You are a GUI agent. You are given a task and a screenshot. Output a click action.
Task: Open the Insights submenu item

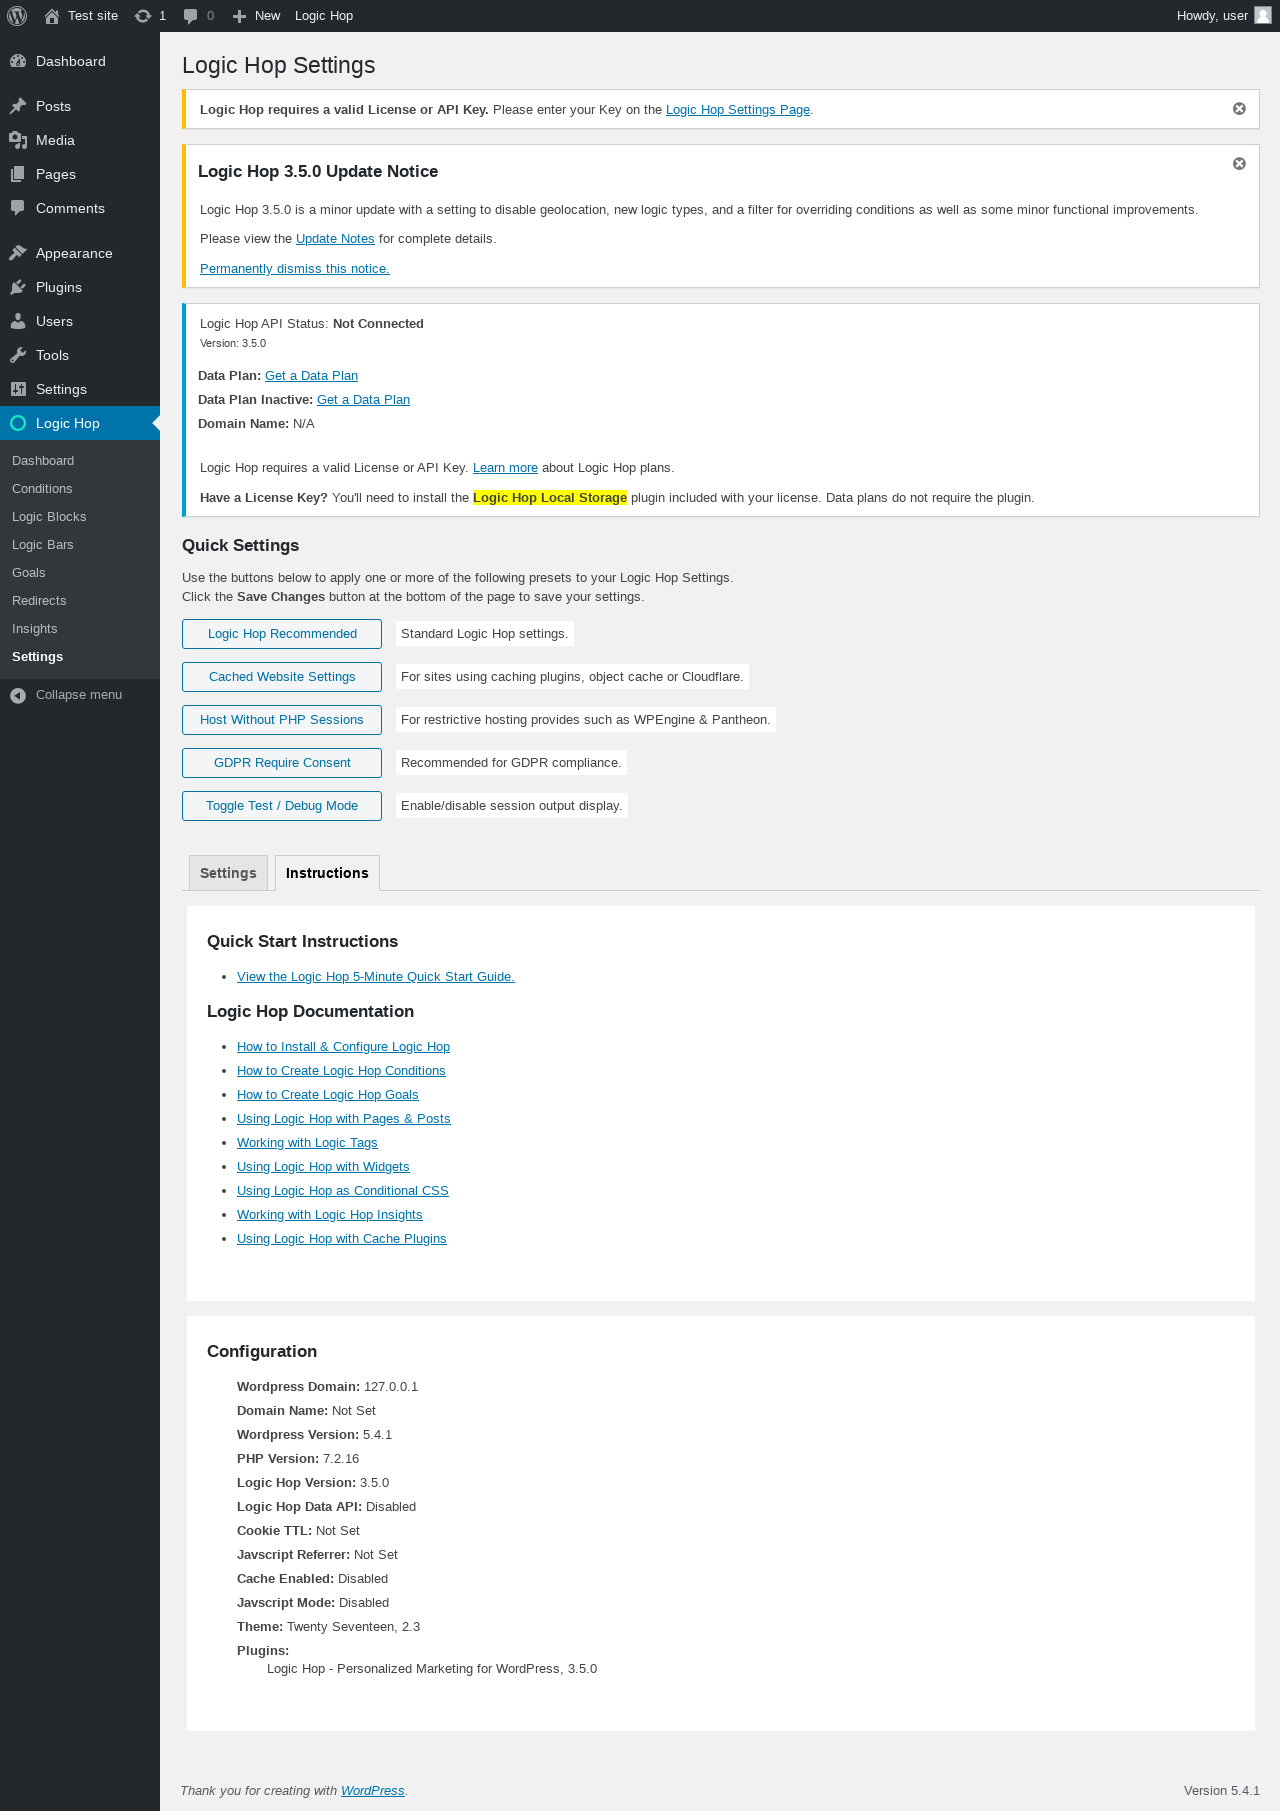[35, 629]
